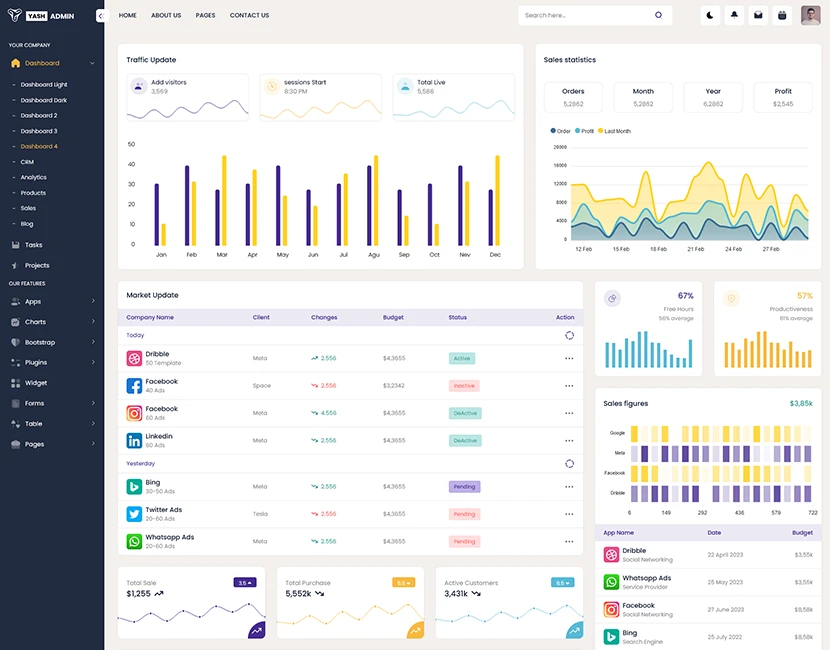The height and width of the screenshot is (650, 830).
Task: Go to the CONTACT US menu
Action: pyautogui.click(x=249, y=15)
